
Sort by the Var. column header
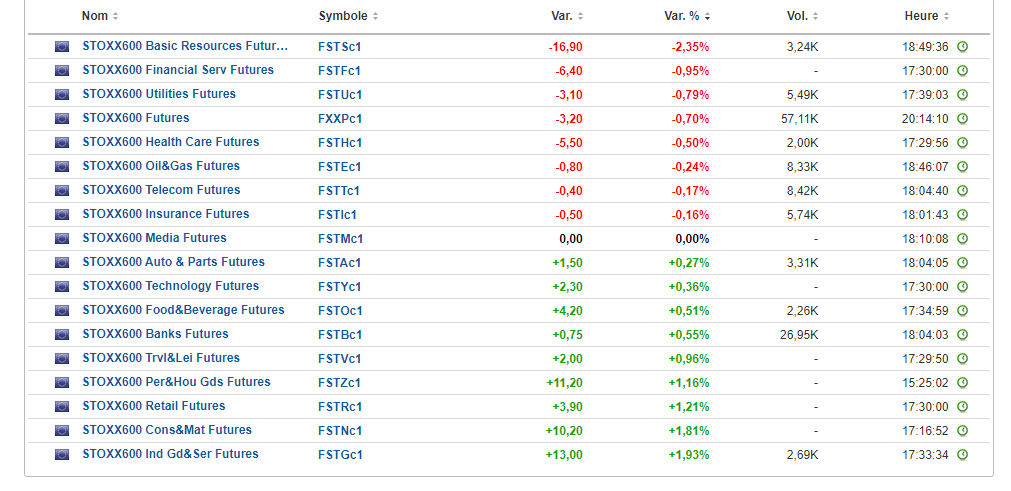click(567, 16)
